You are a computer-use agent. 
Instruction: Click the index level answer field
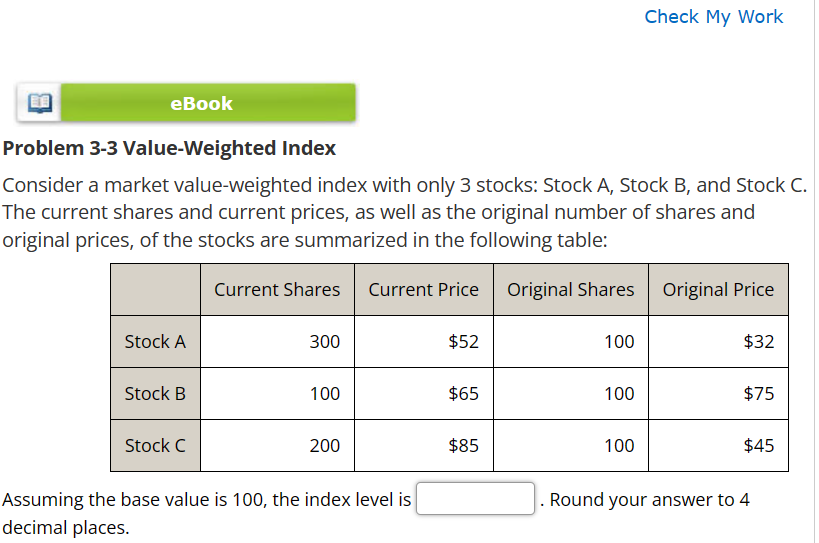pyautogui.click(x=475, y=499)
